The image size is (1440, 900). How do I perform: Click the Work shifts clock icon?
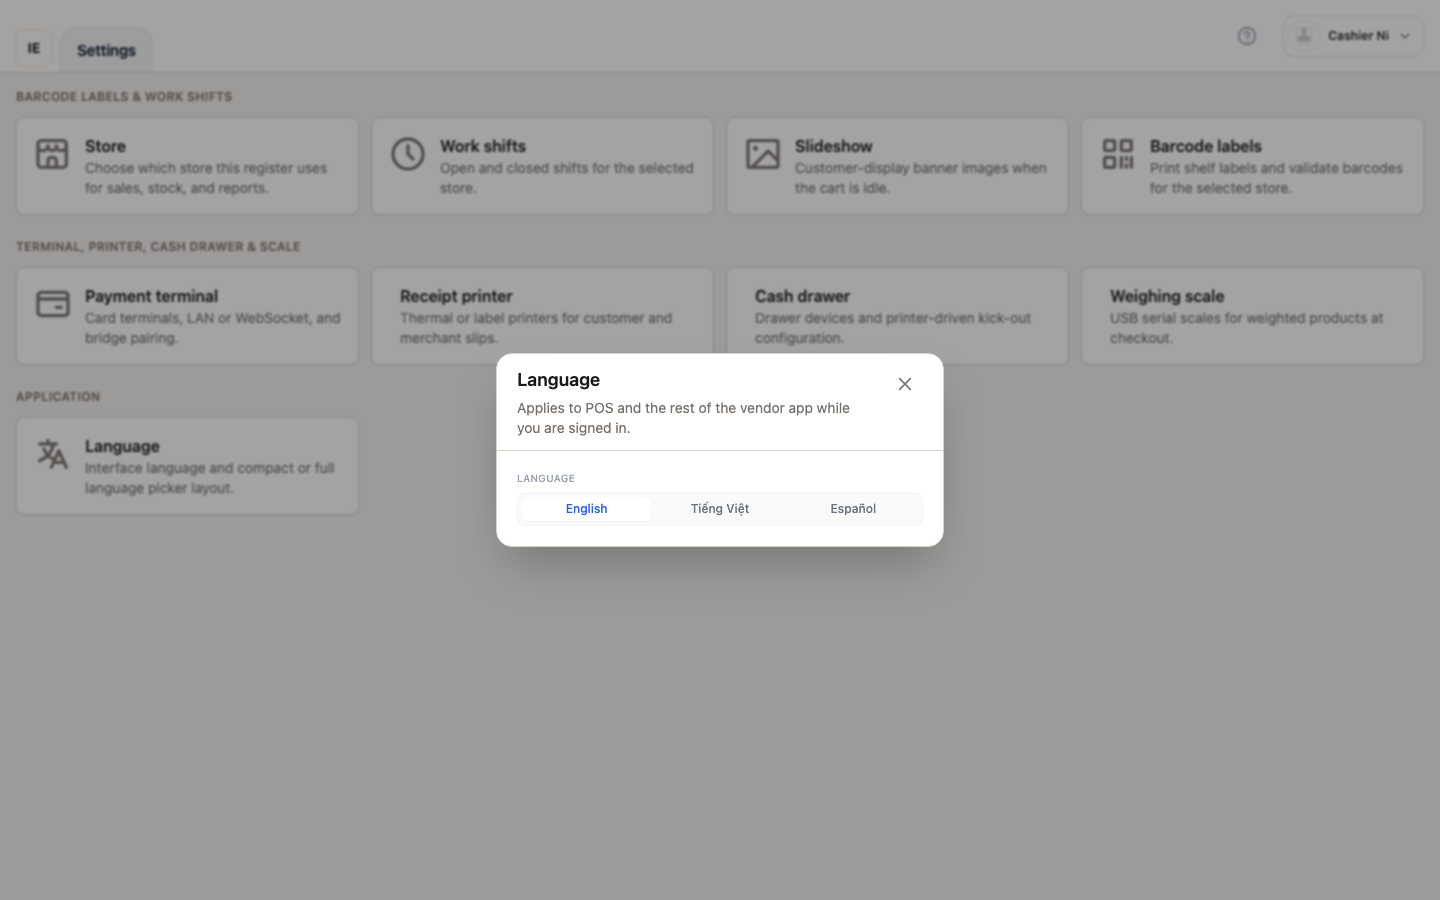click(408, 154)
